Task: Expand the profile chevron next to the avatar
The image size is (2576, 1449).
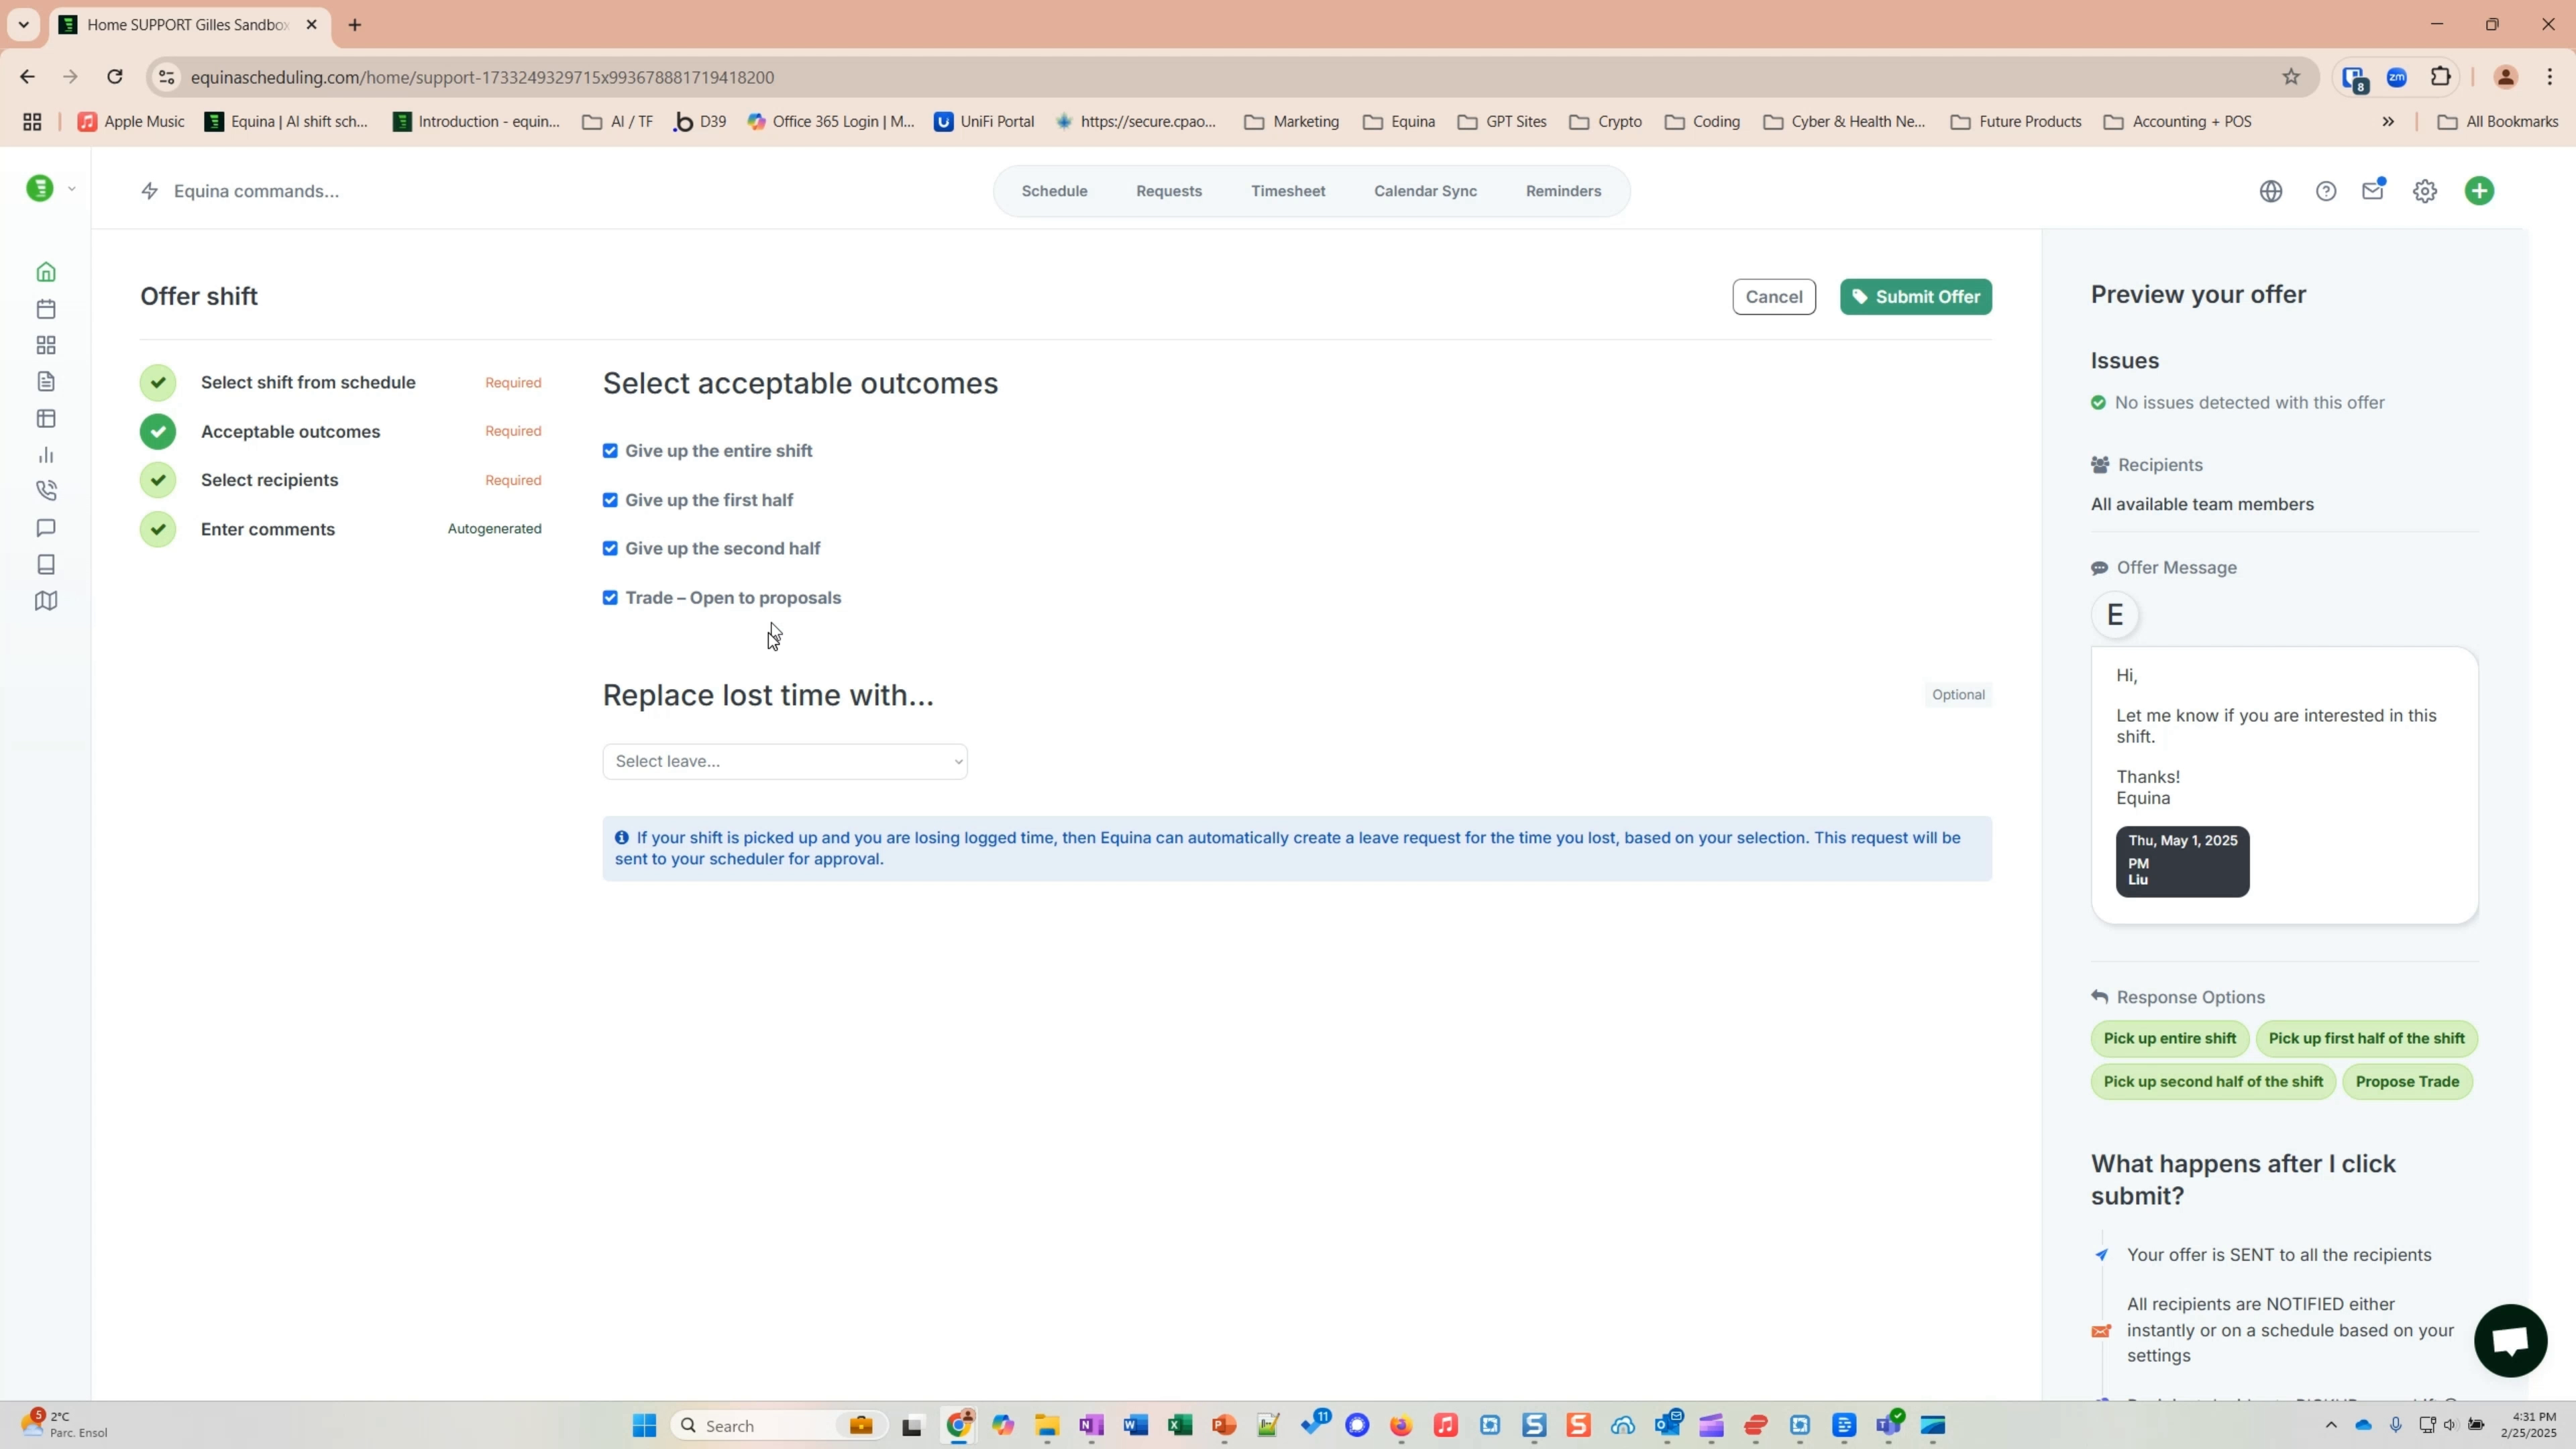Action: pyautogui.click(x=72, y=188)
